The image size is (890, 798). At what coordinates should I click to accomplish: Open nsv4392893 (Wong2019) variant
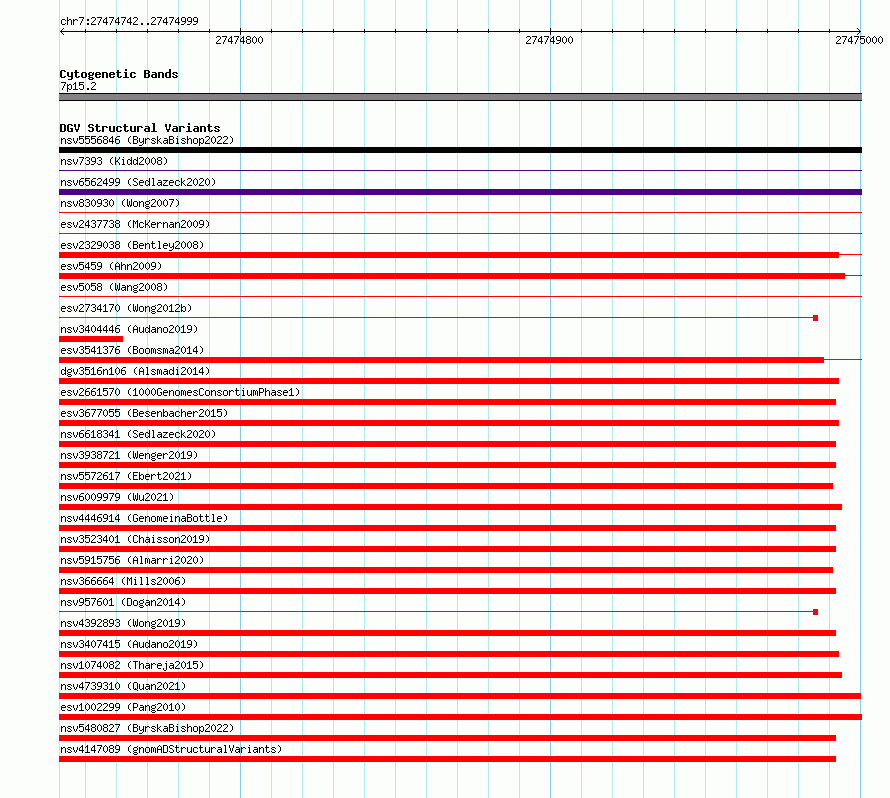click(123, 623)
